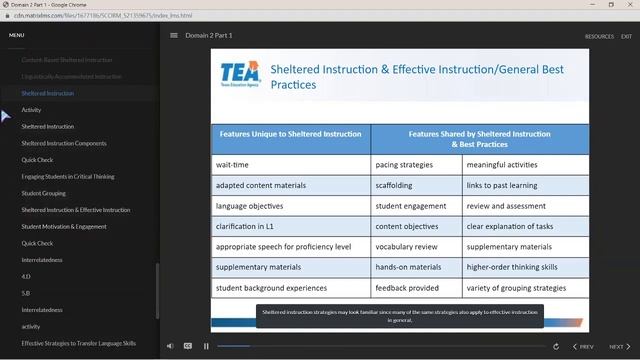Screen dimensions: 640x360
Task: Click the 'review and assessment' cell
Action: (526, 206)
